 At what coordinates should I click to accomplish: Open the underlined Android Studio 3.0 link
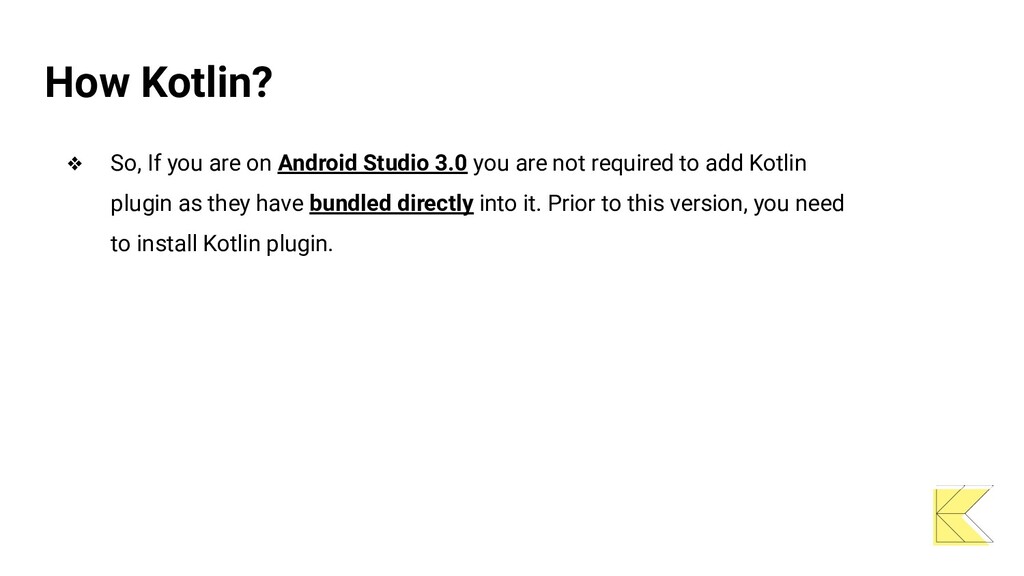(372, 163)
